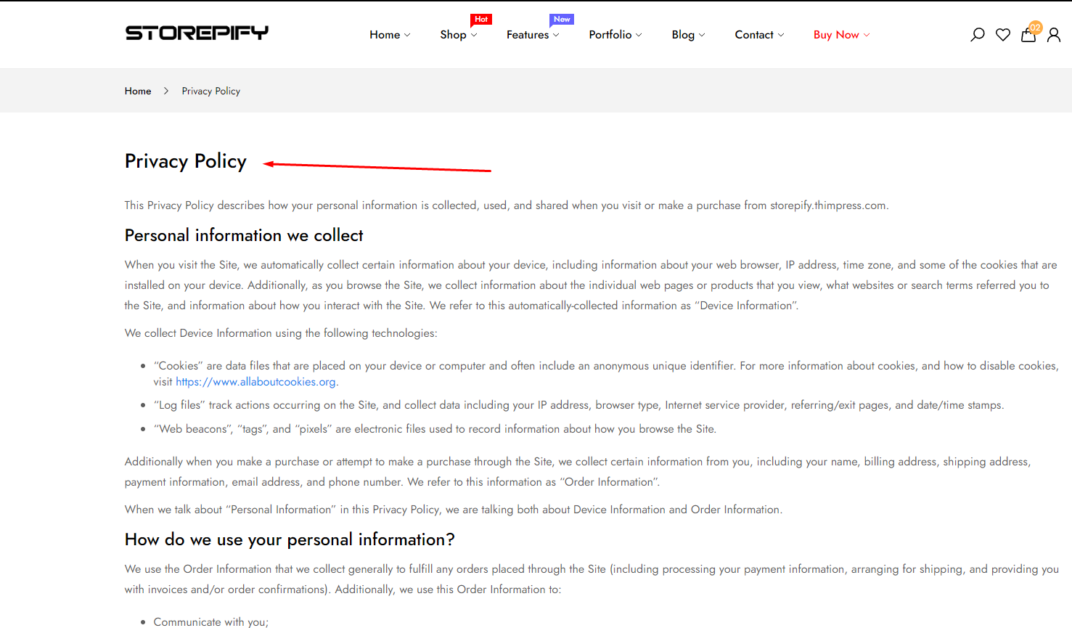Screen dimensions: 1072x628
Task: Open the Buy Now dropdown chevron
Action: click(865, 34)
